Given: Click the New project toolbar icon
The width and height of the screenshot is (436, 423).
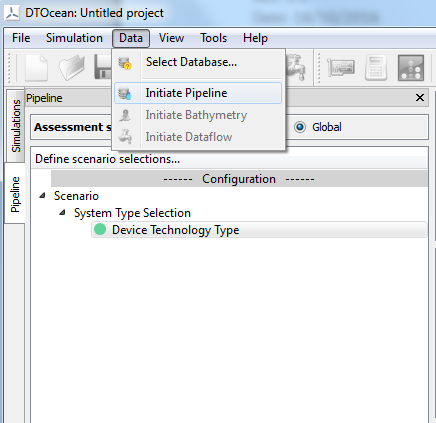Looking at the screenshot, I should [36, 68].
